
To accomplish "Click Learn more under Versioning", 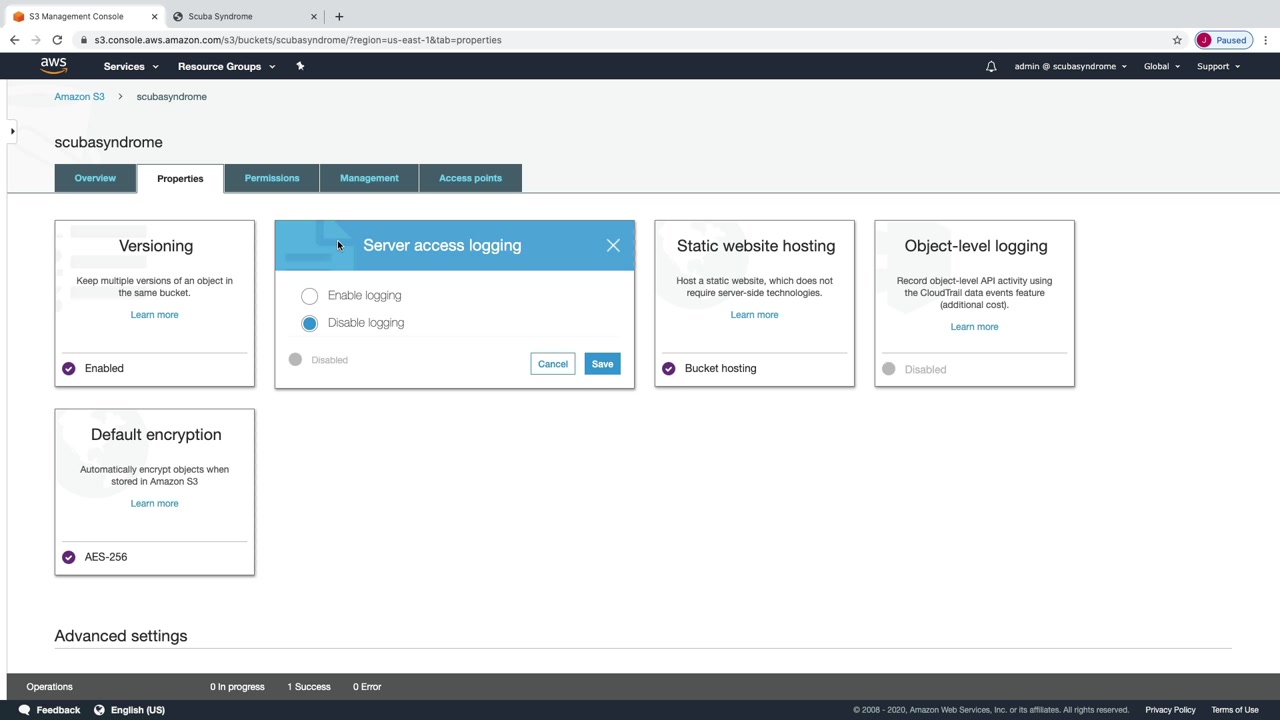I will click(x=154, y=315).
